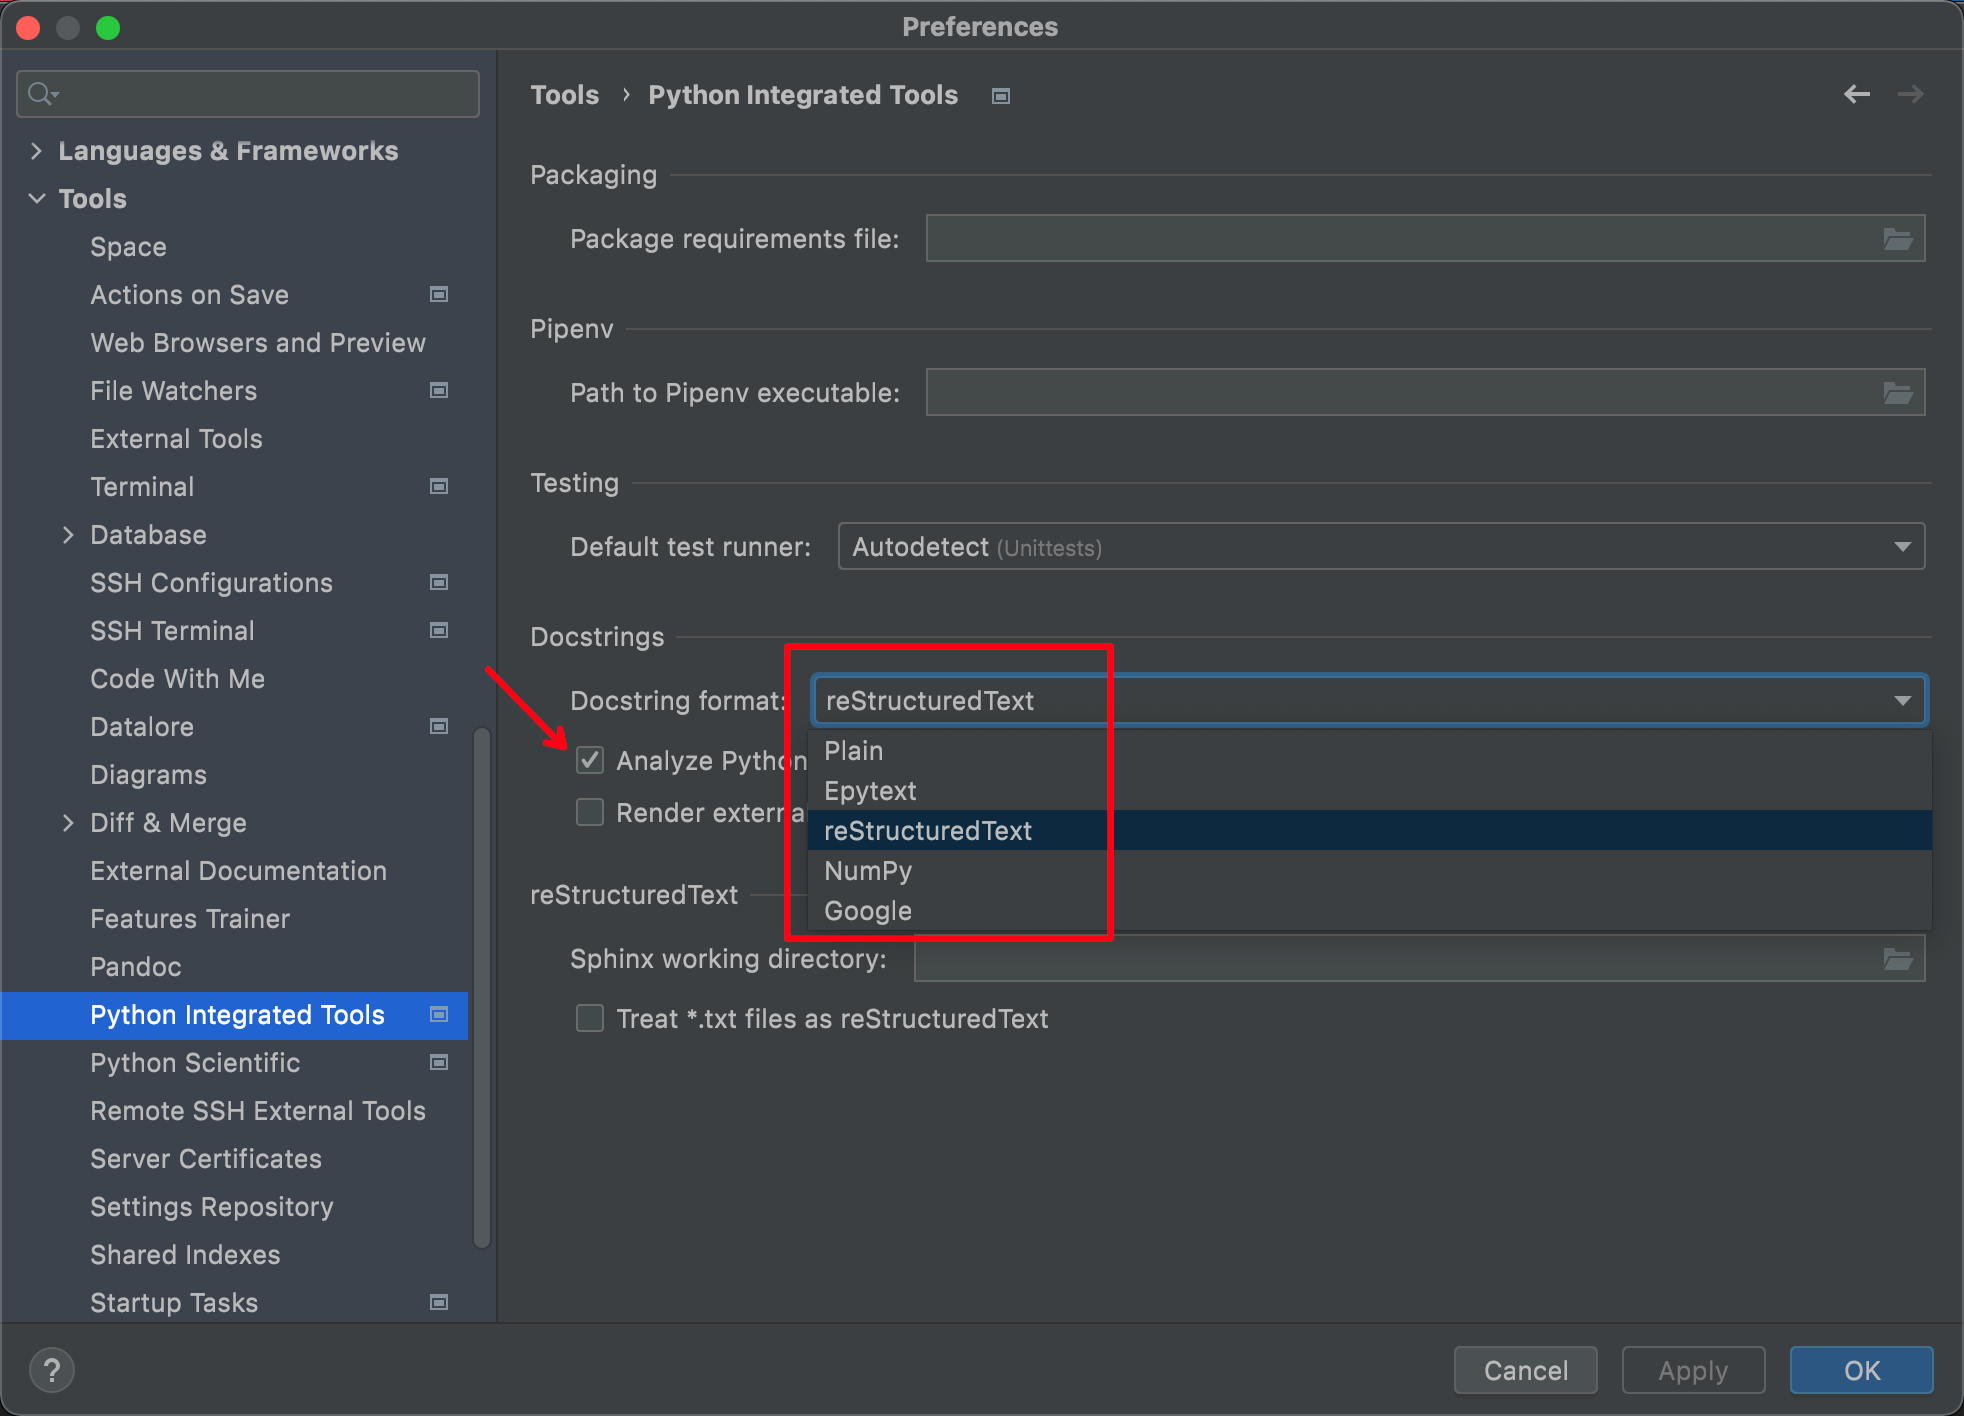Click folder icon for Package requirements file
This screenshot has height=1416, width=1964.
1897,239
